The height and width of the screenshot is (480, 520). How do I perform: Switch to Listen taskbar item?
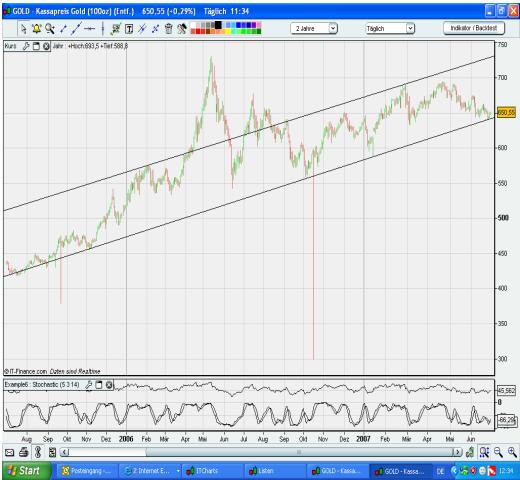click(x=275, y=471)
